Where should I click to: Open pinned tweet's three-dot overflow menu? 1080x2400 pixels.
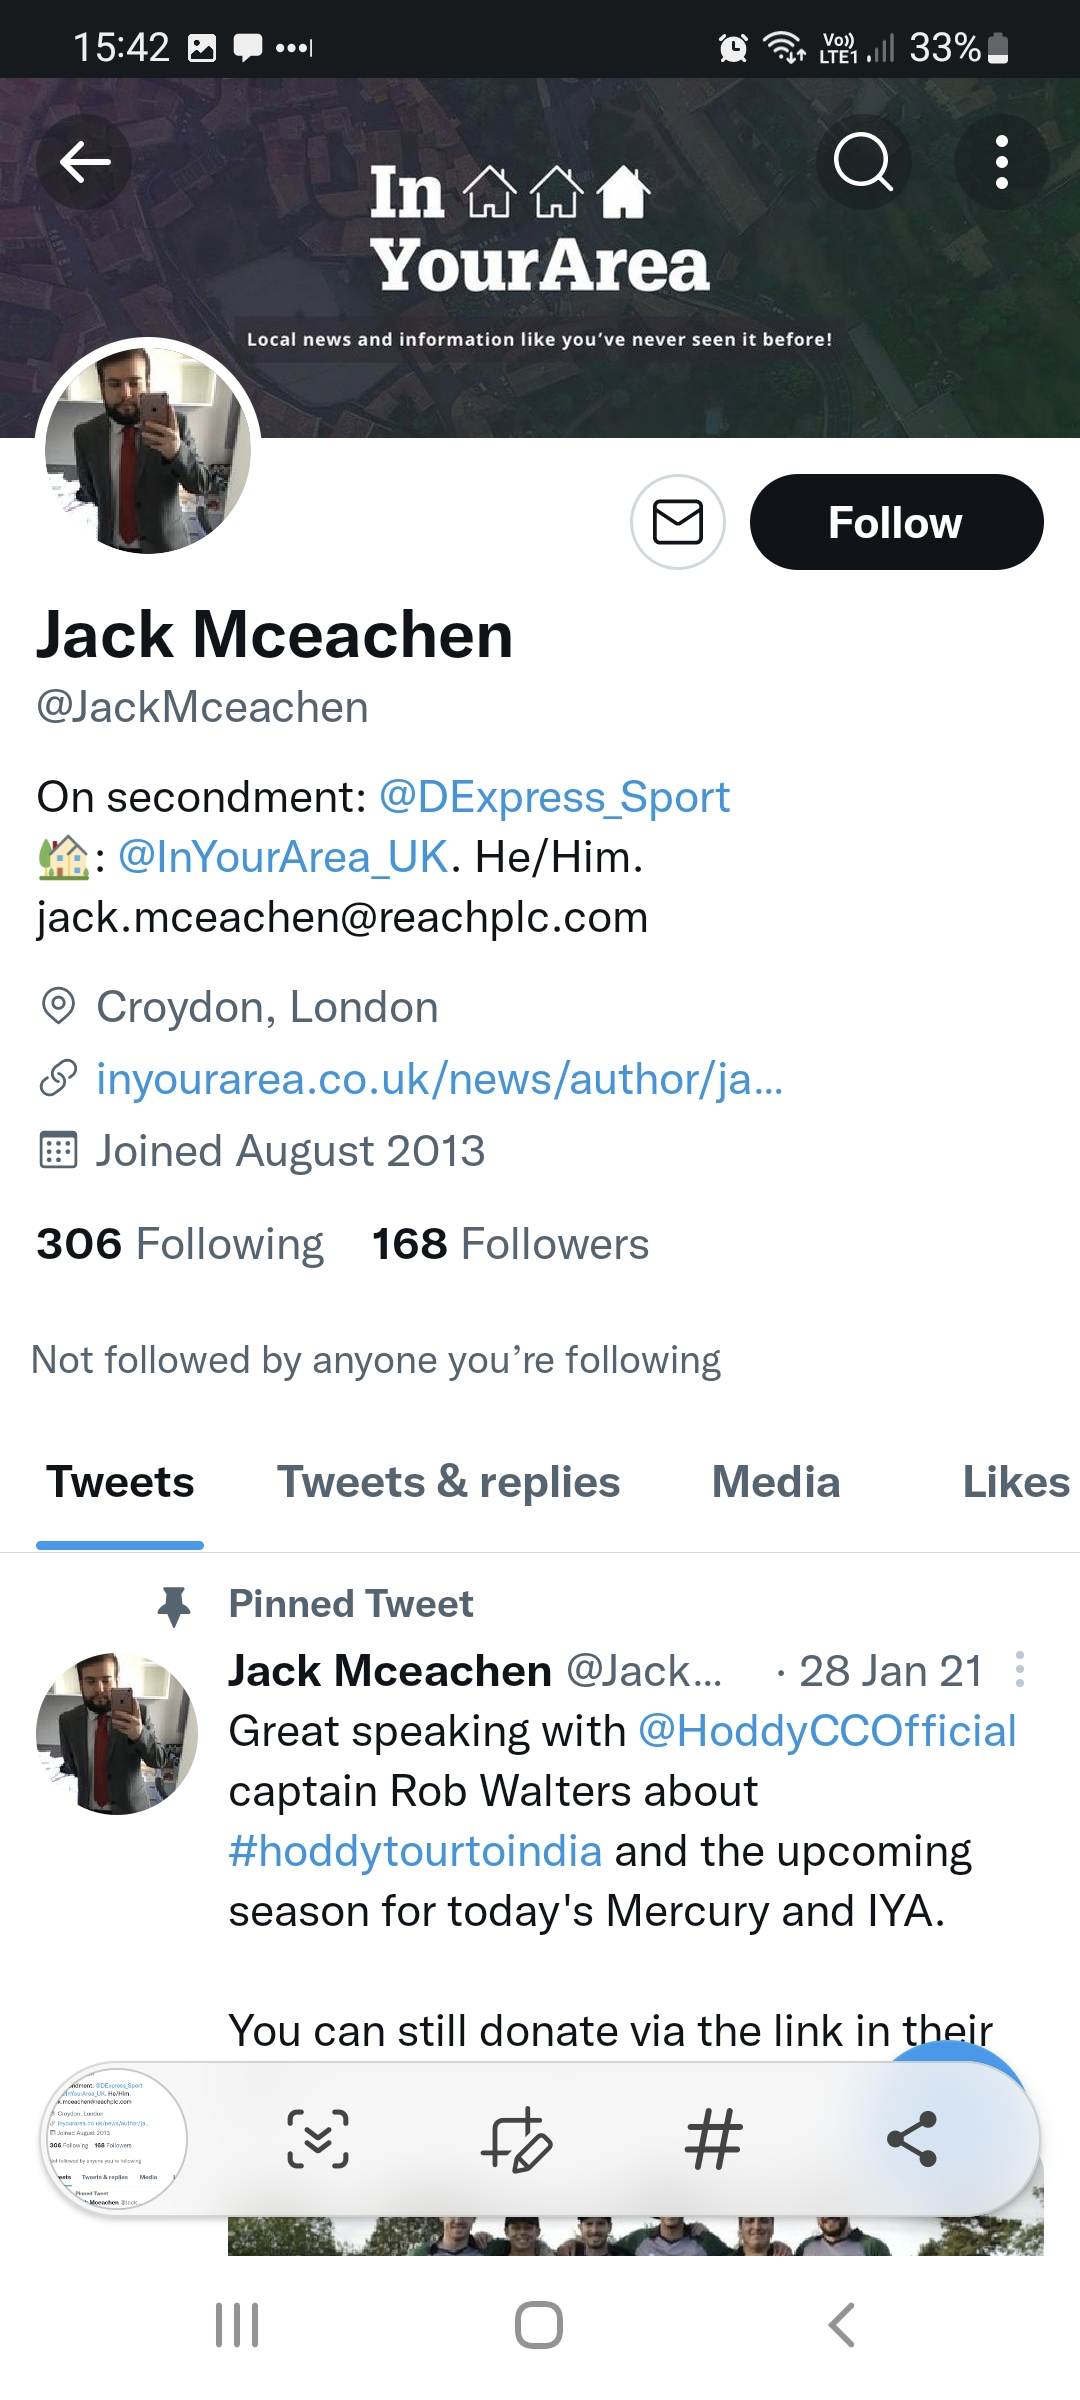pos(1019,1670)
